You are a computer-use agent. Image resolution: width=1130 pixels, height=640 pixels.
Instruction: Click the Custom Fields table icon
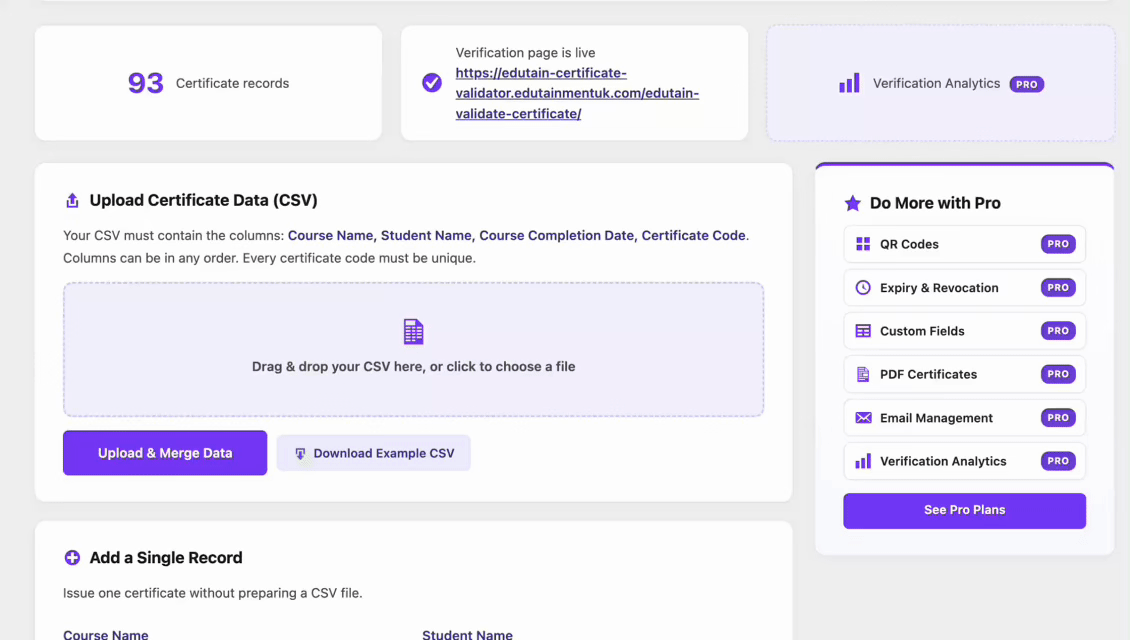click(x=863, y=331)
